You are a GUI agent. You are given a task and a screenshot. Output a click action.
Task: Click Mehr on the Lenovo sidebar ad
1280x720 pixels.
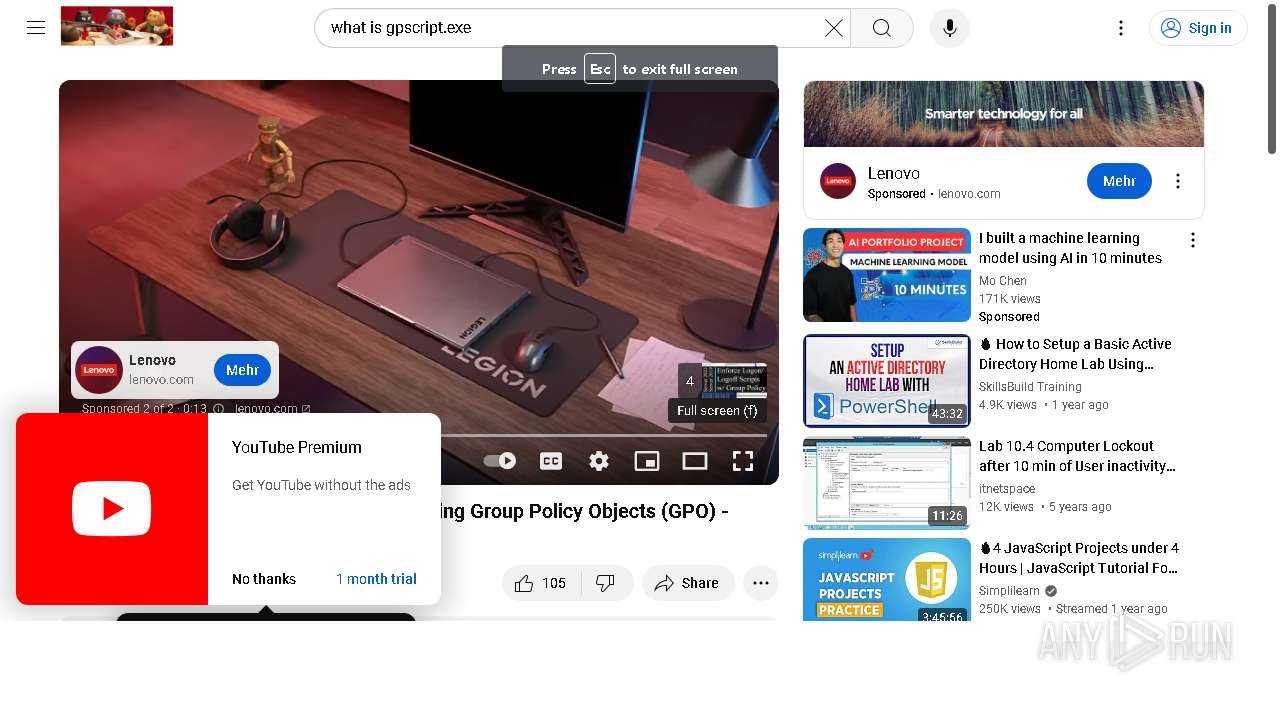click(1119, 181)
